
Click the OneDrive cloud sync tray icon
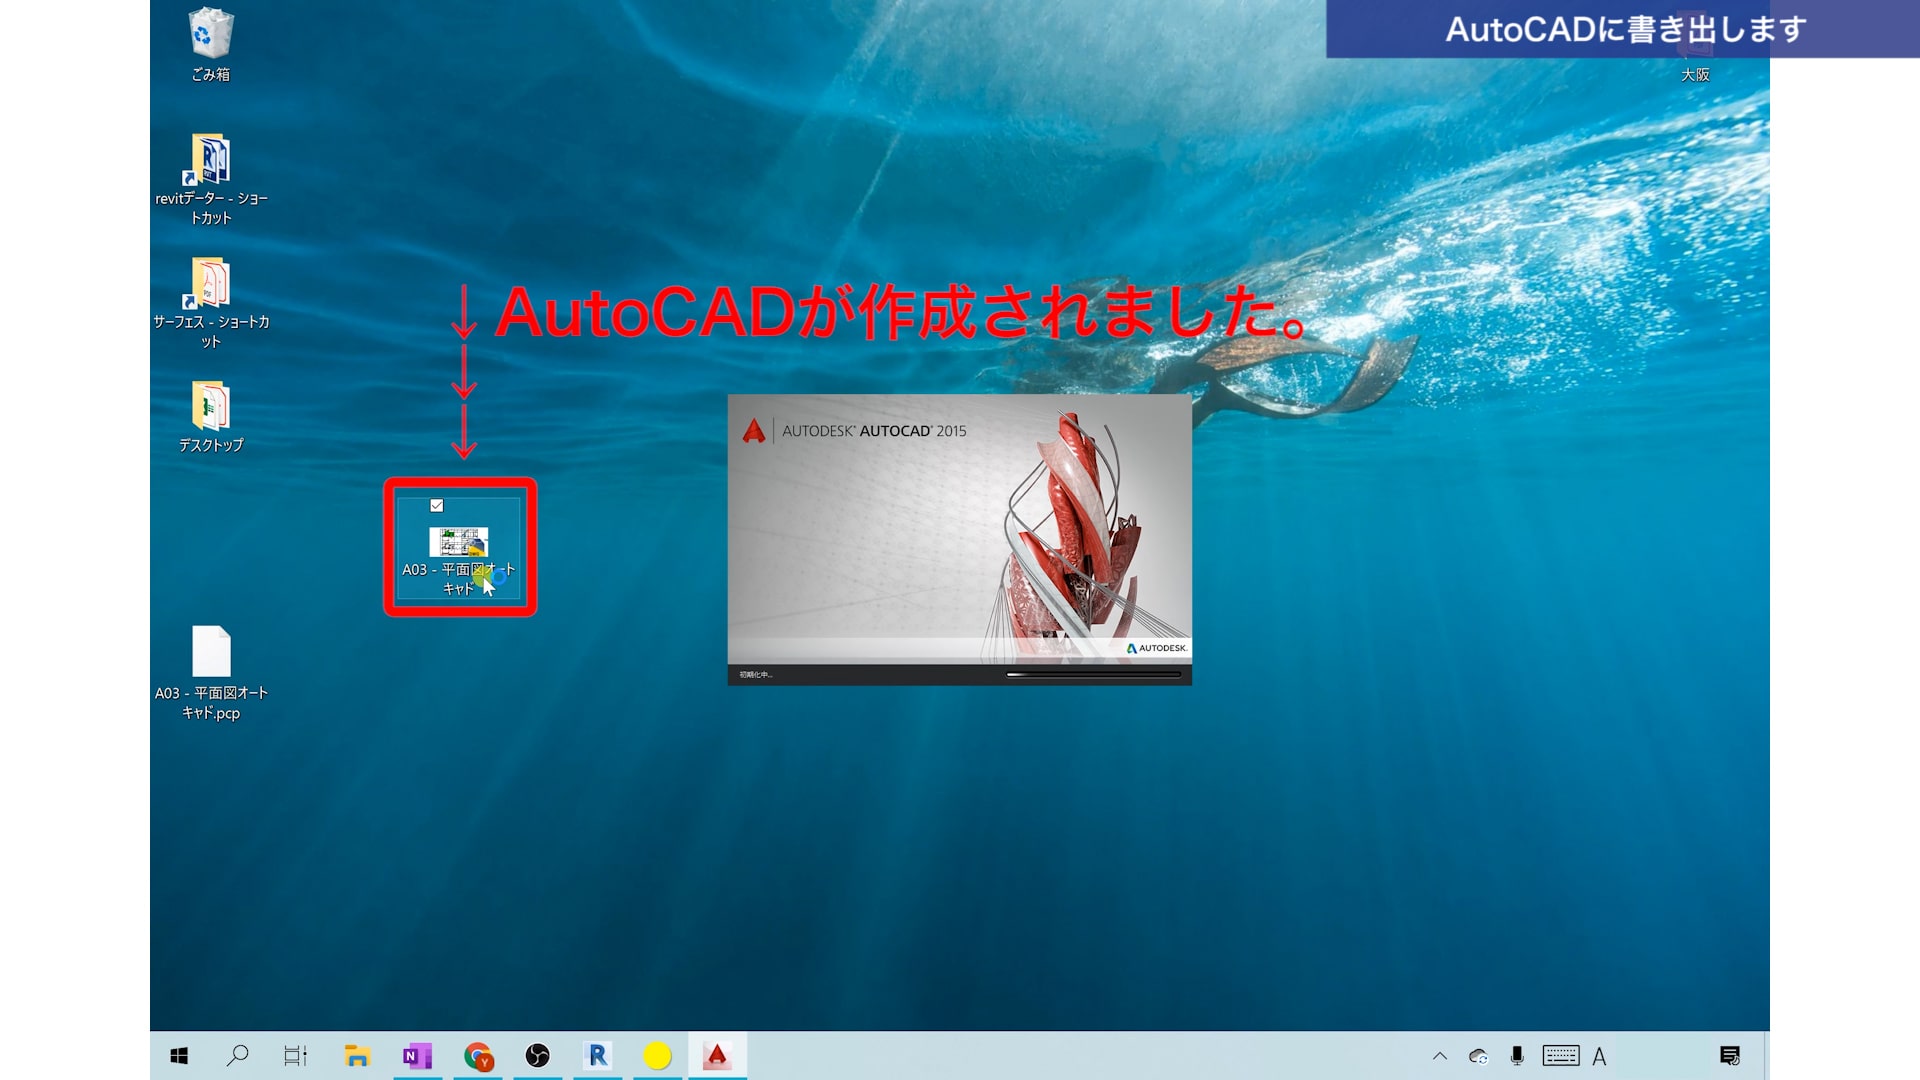[x=1478, y=1056]
